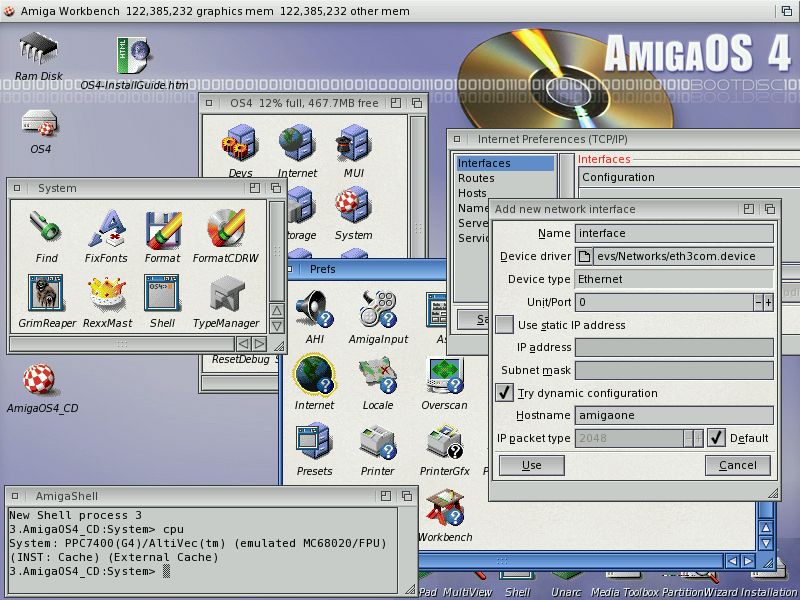Viewport: 800px width, 600px height.
Task: Click Device driver path text field
Action: pos(683,256)
